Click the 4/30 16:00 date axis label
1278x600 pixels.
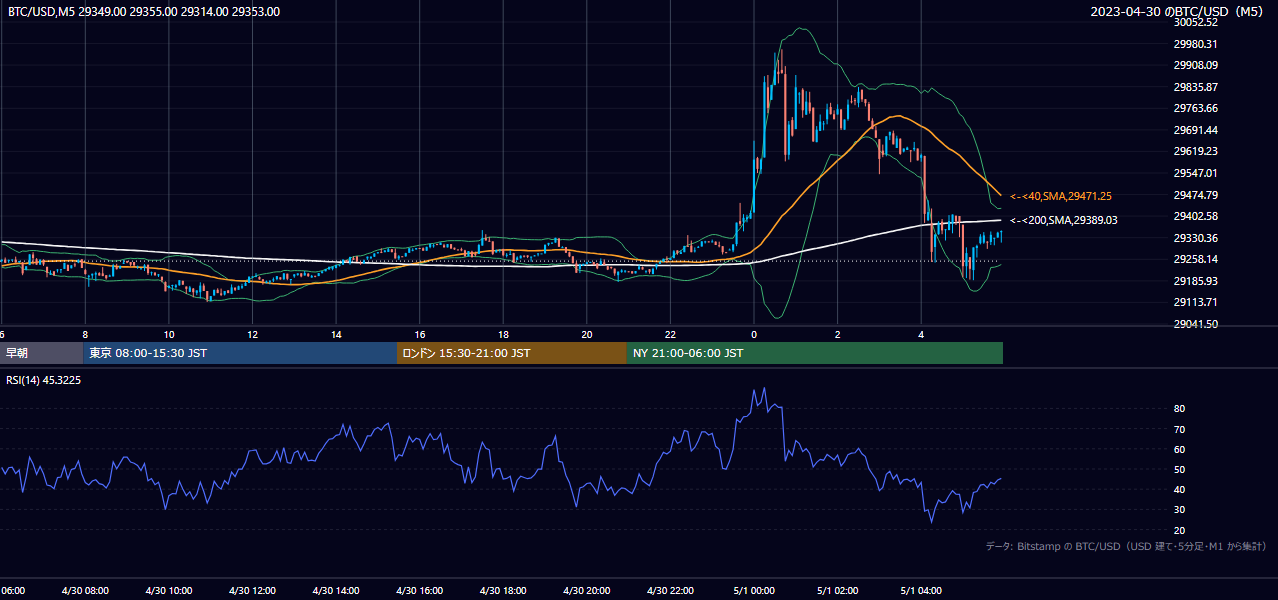coord(419,590)
